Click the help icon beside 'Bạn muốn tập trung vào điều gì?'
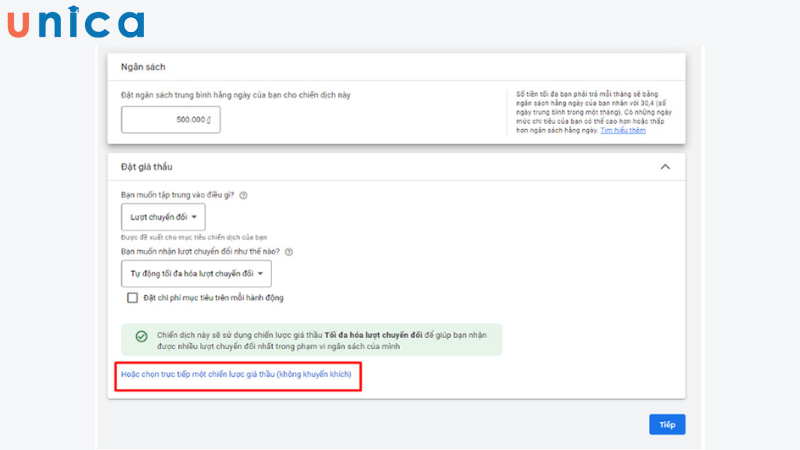 243,195
